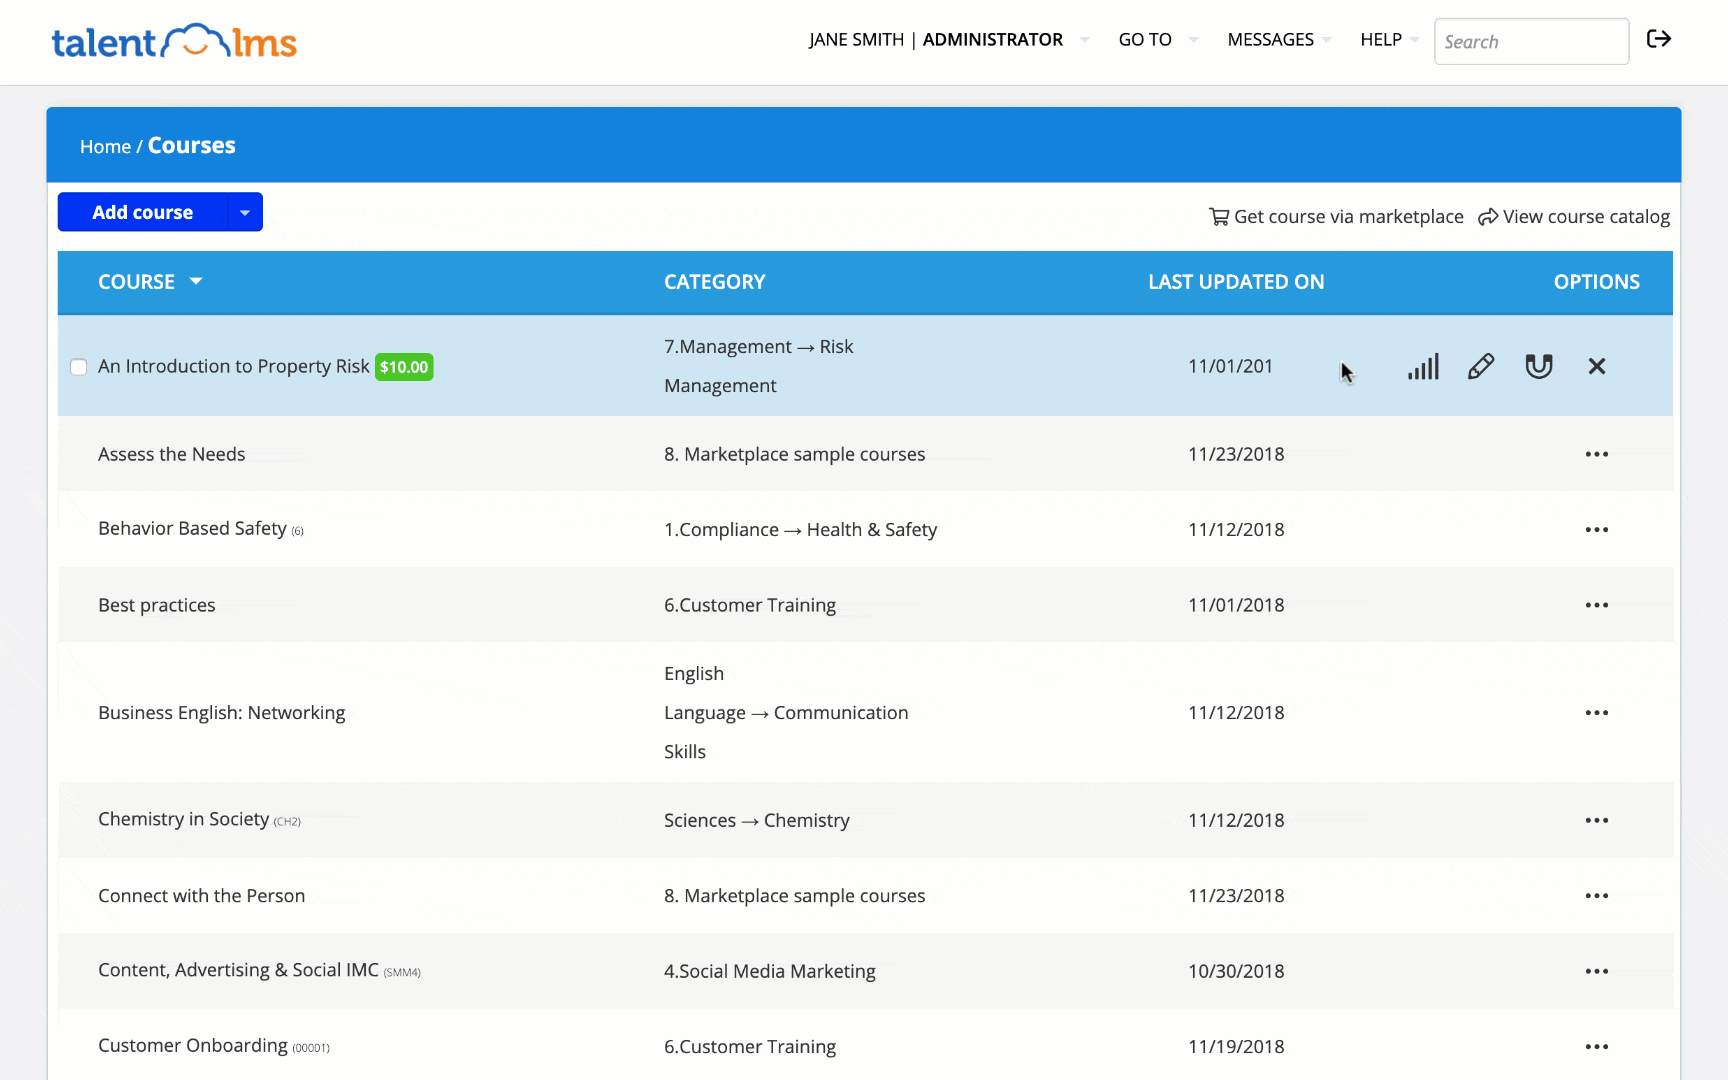The image size is (1728, 1080).
Task: Open Get course via marketplace link
Action: (x=1336, y=217)
